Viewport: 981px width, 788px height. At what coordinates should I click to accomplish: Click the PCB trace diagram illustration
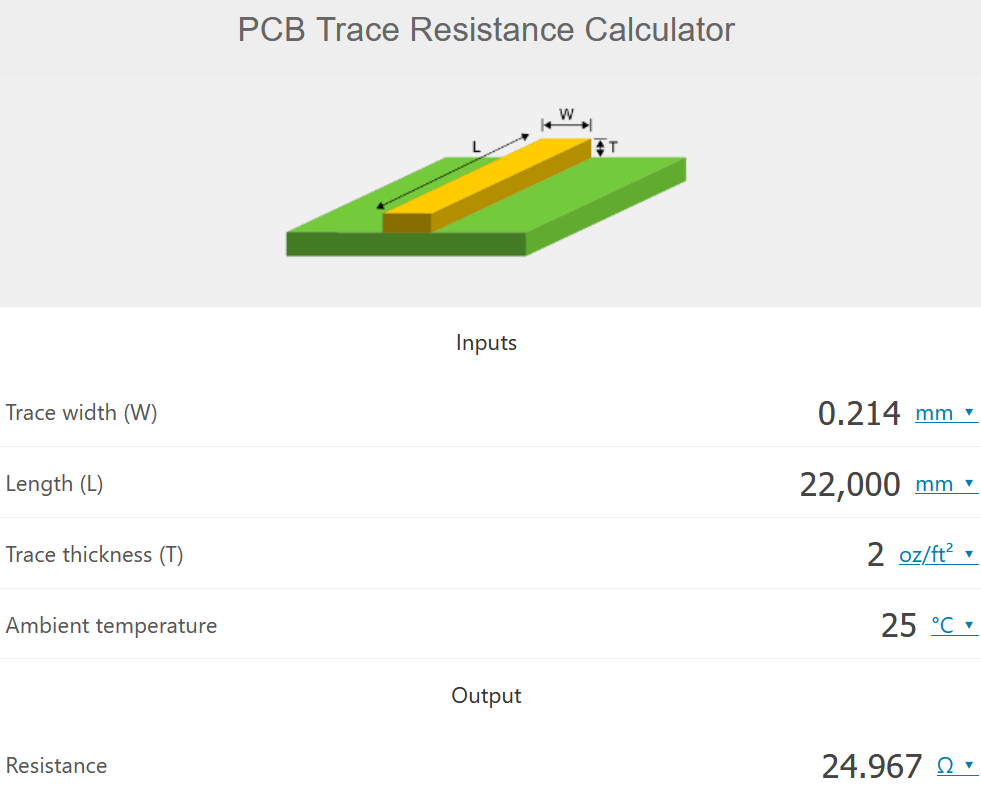click(x=486, y=182)
